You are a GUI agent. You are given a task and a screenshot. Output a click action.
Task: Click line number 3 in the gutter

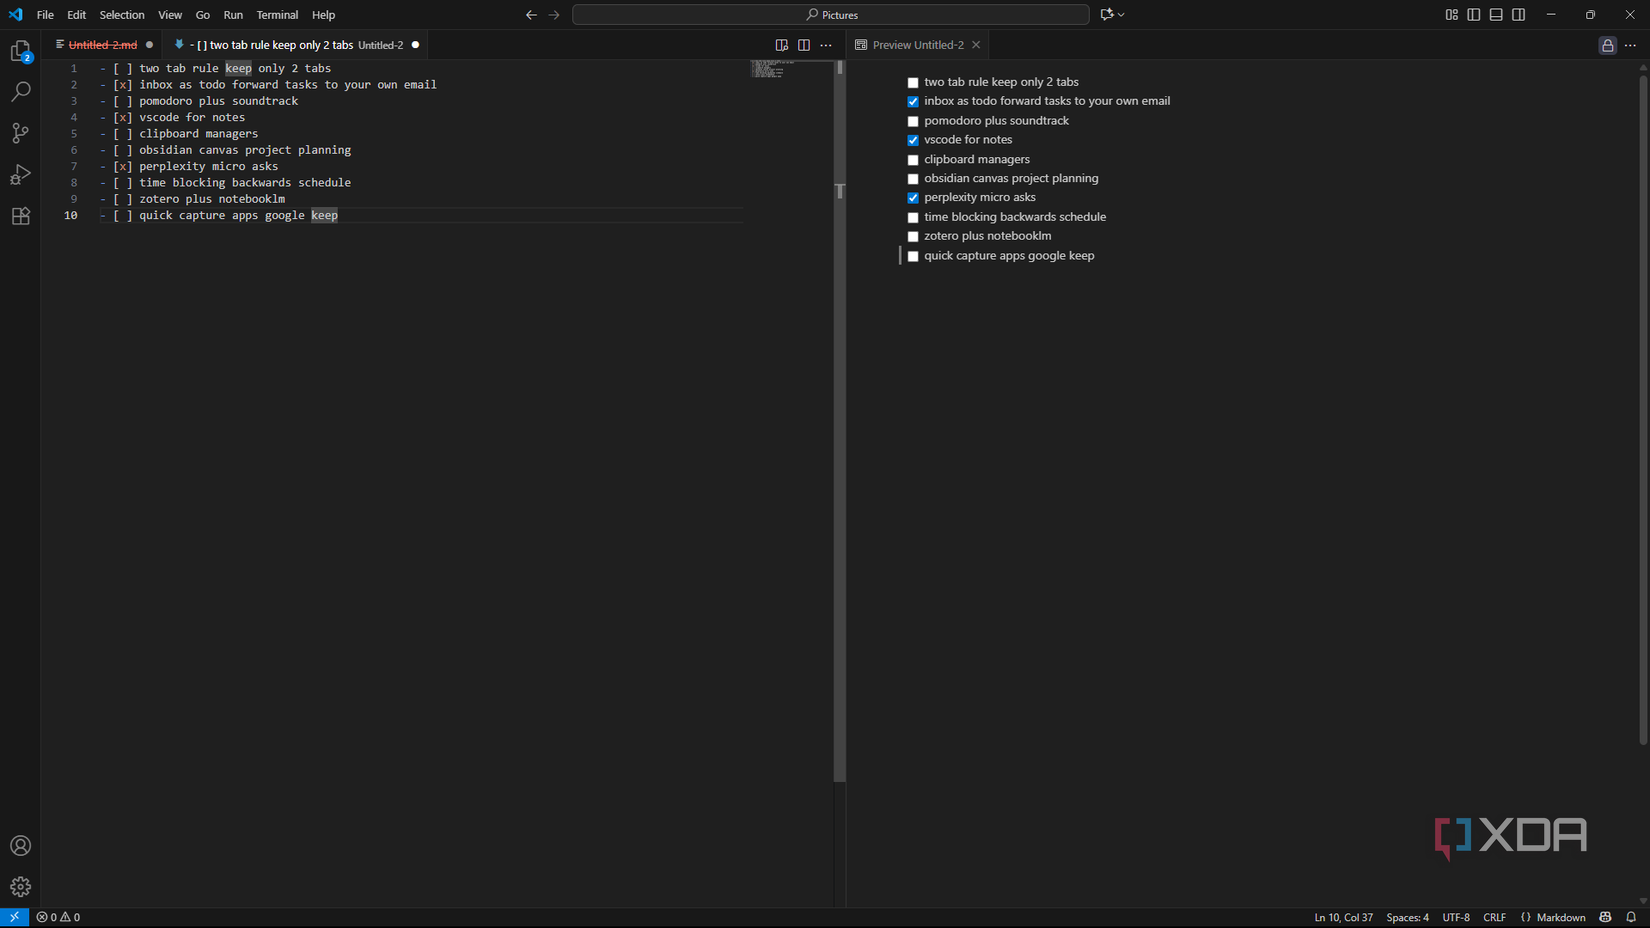point(73,101)
